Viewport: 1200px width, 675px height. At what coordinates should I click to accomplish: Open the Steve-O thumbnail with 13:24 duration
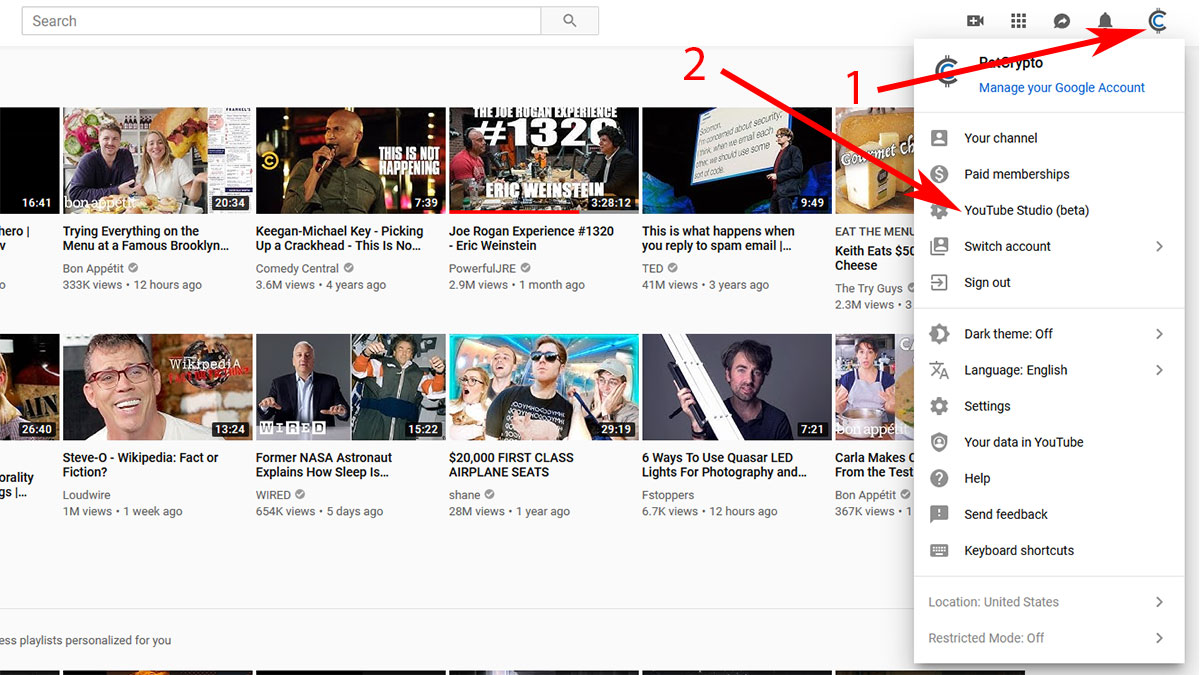click(157, 387)
